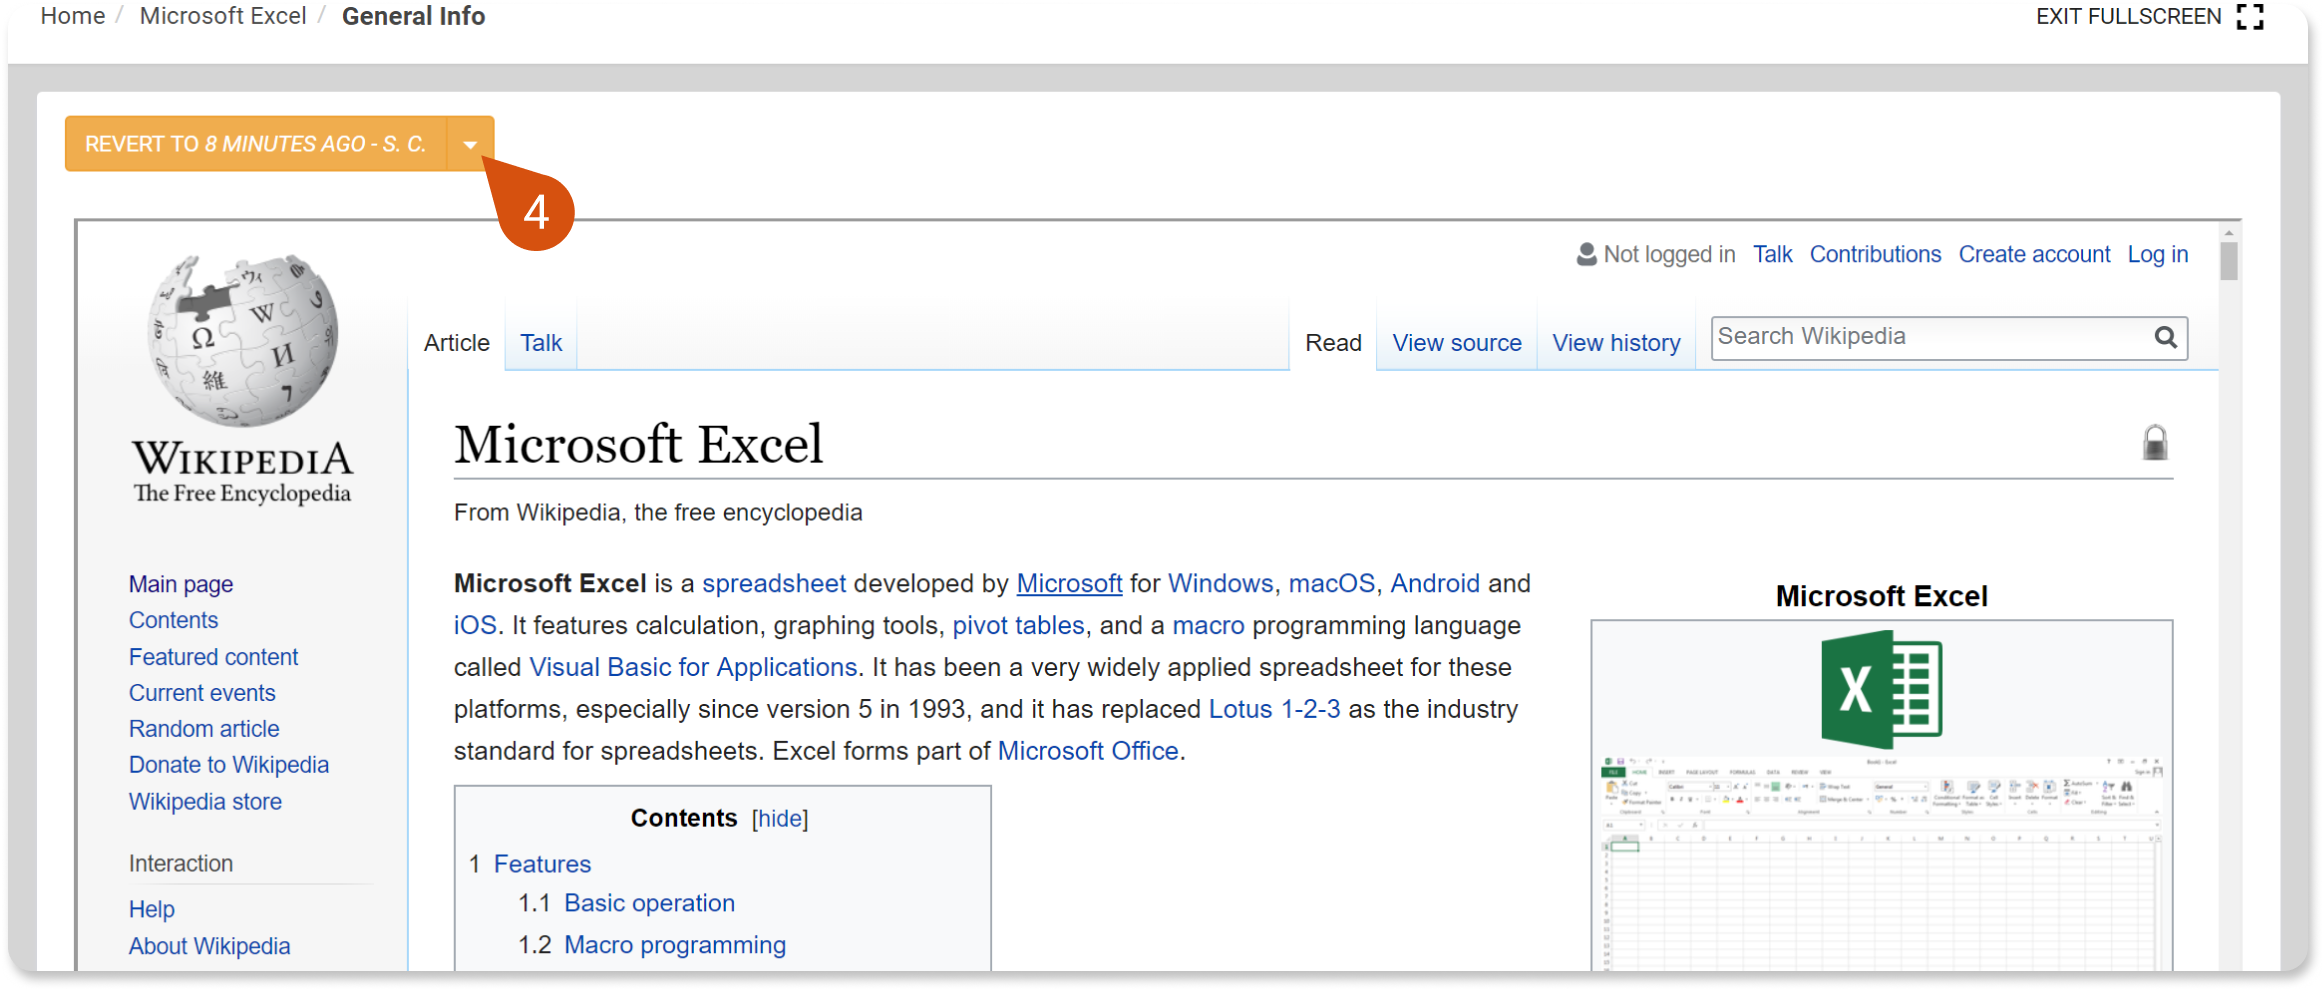Image resolution: width=2324 pixels, height=991 pixels.
Task: Open Contributions link
Action: (1875, 255)
